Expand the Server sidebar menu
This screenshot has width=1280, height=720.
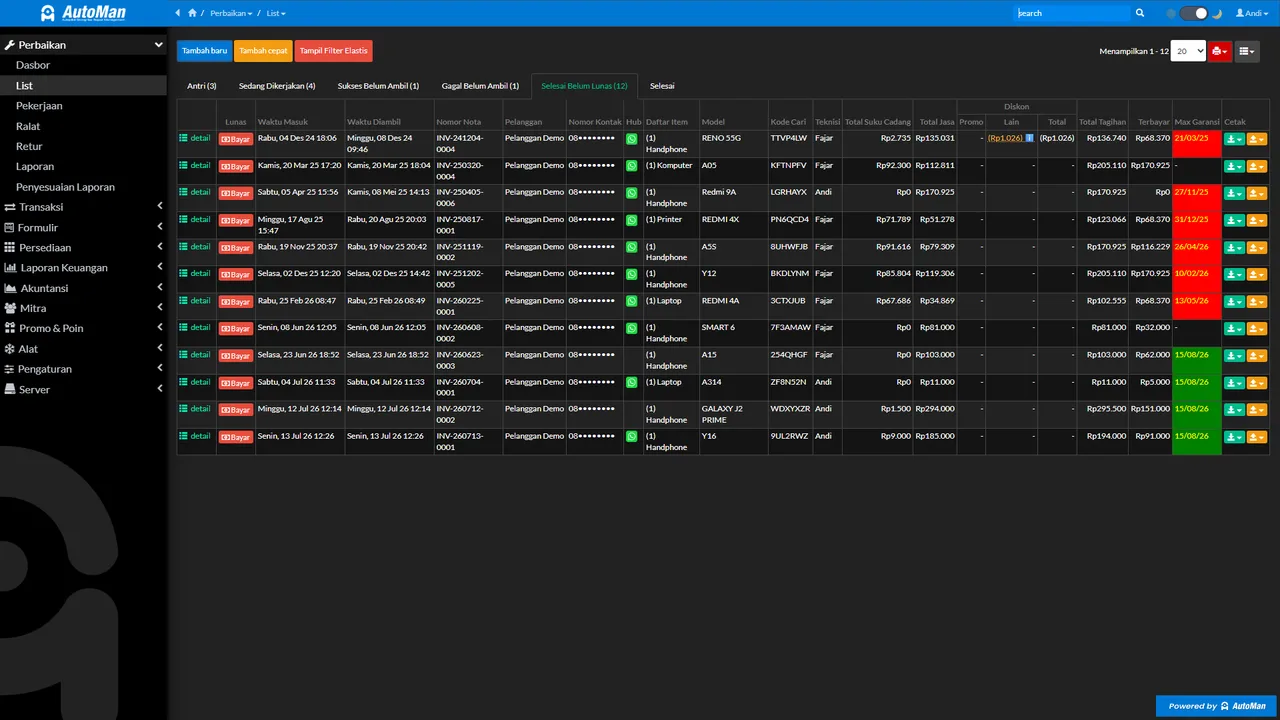point(83,389)
